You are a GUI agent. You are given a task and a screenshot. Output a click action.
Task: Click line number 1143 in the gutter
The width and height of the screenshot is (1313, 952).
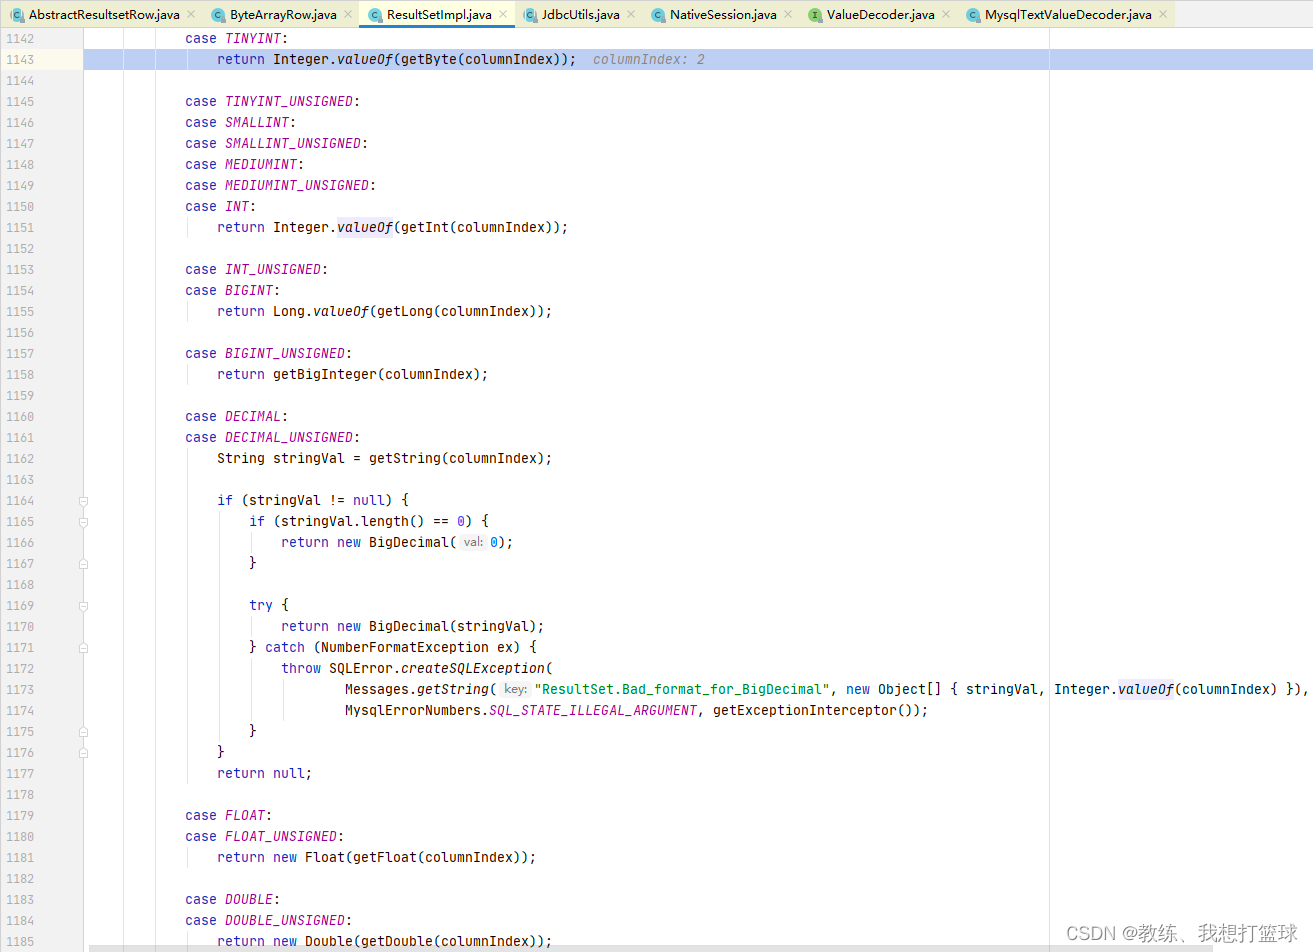[x=20, y=60]
